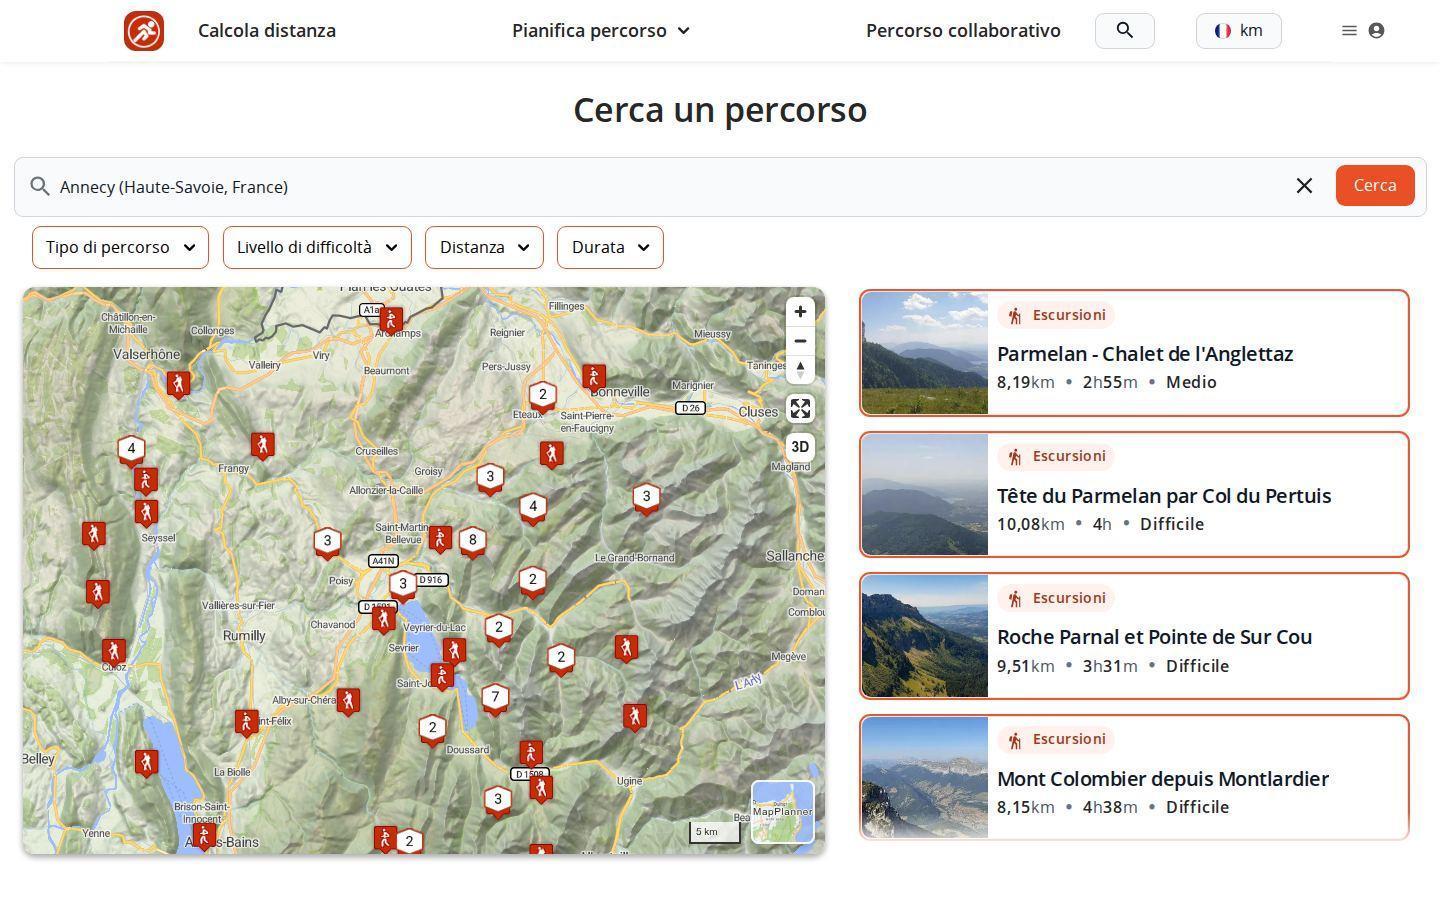Click the orange runner logo icon
The image size is (1440, 900).
[x=144, y=31]
